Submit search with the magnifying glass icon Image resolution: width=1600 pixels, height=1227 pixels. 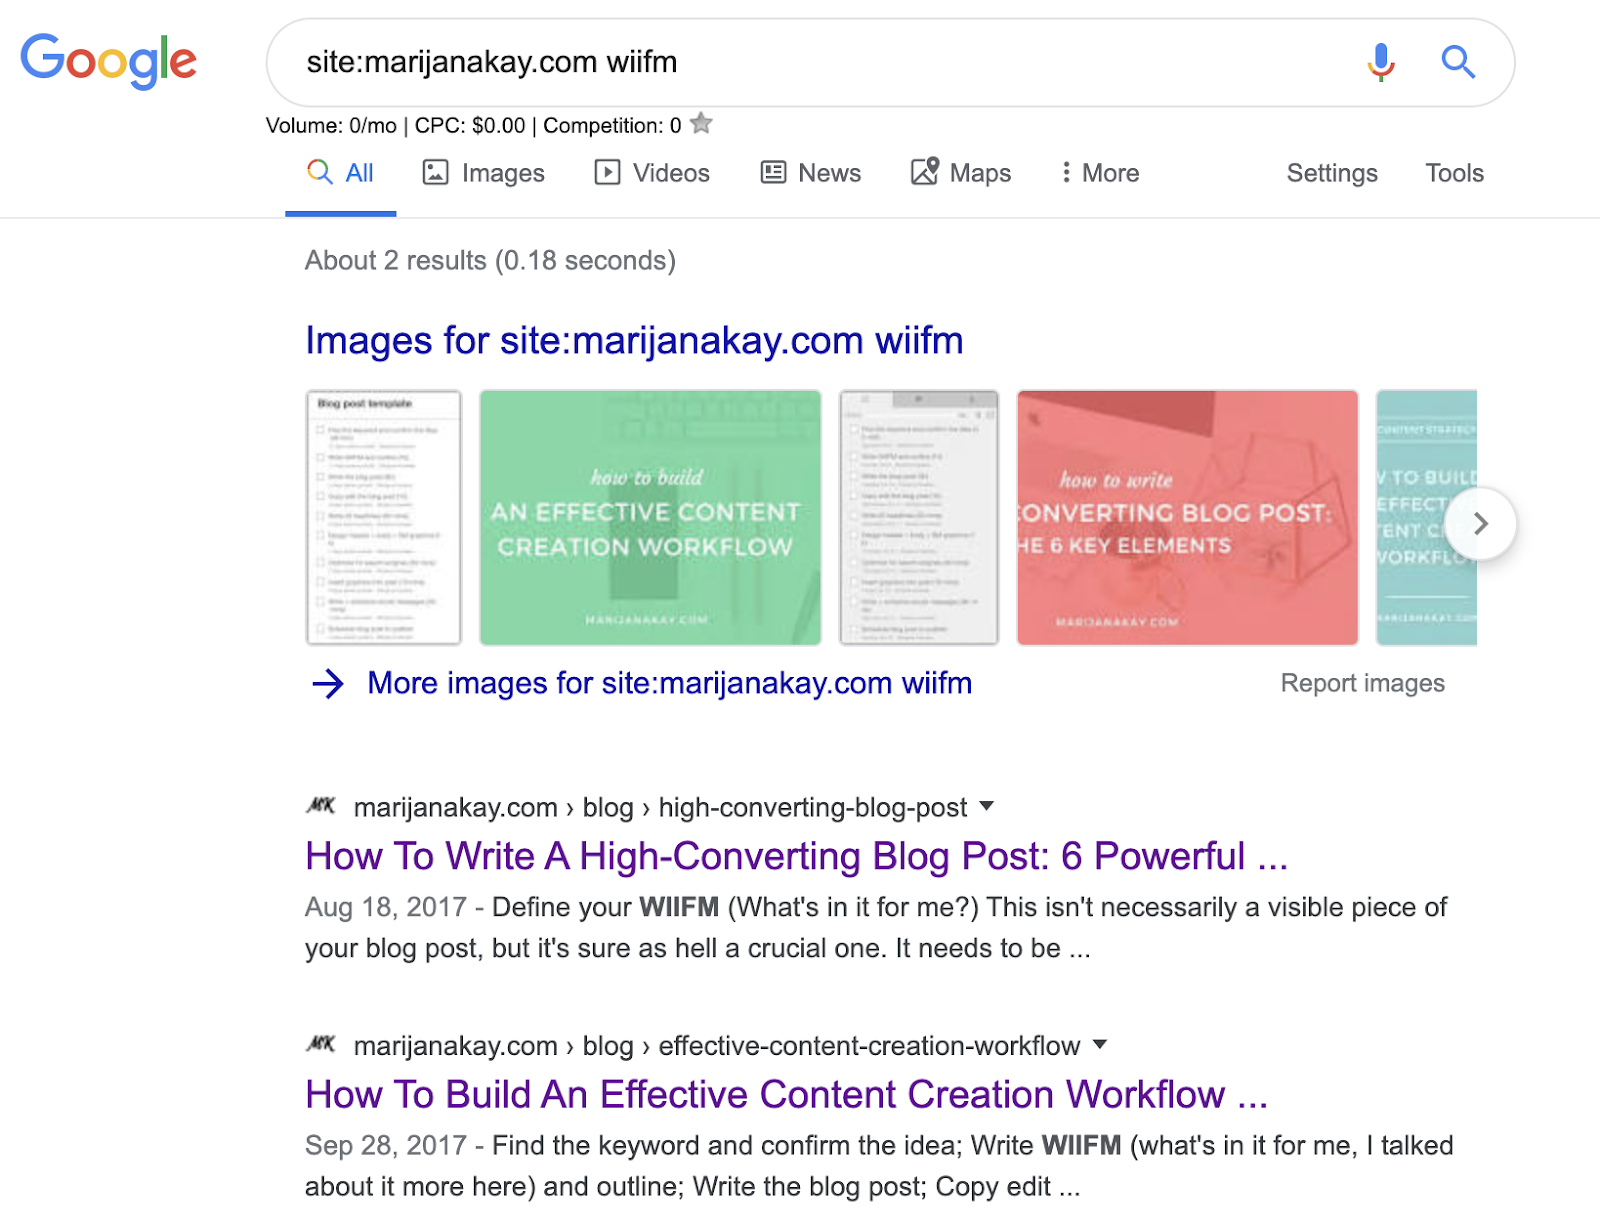pyautogui.click(x=1458, y=62)
